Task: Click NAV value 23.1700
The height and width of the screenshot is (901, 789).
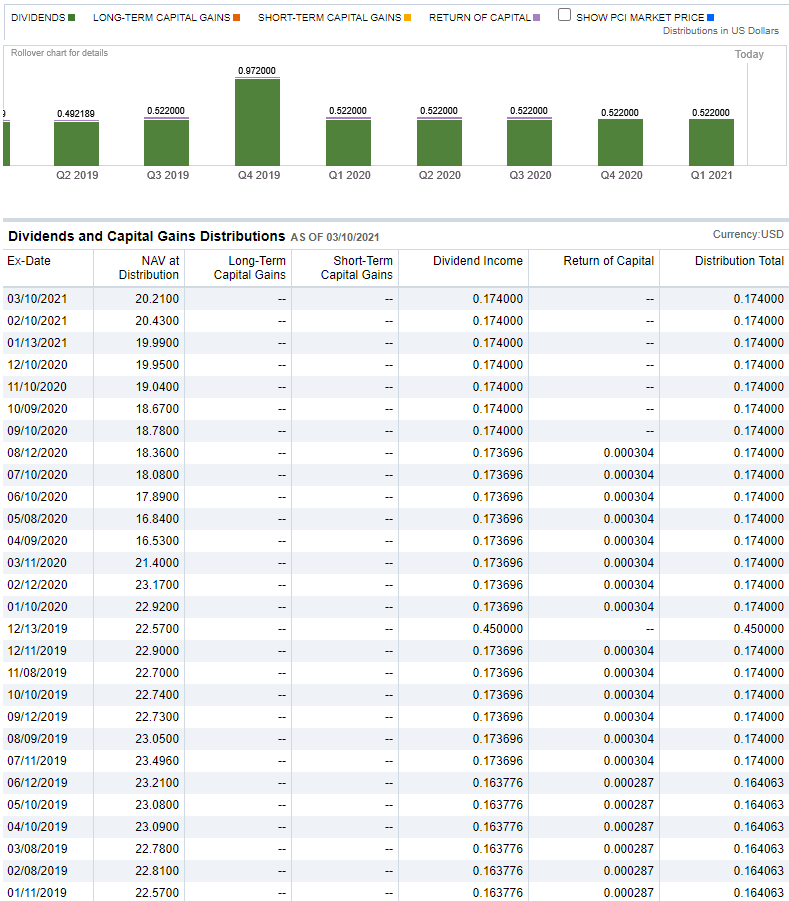Action: [x=157, y=584]
